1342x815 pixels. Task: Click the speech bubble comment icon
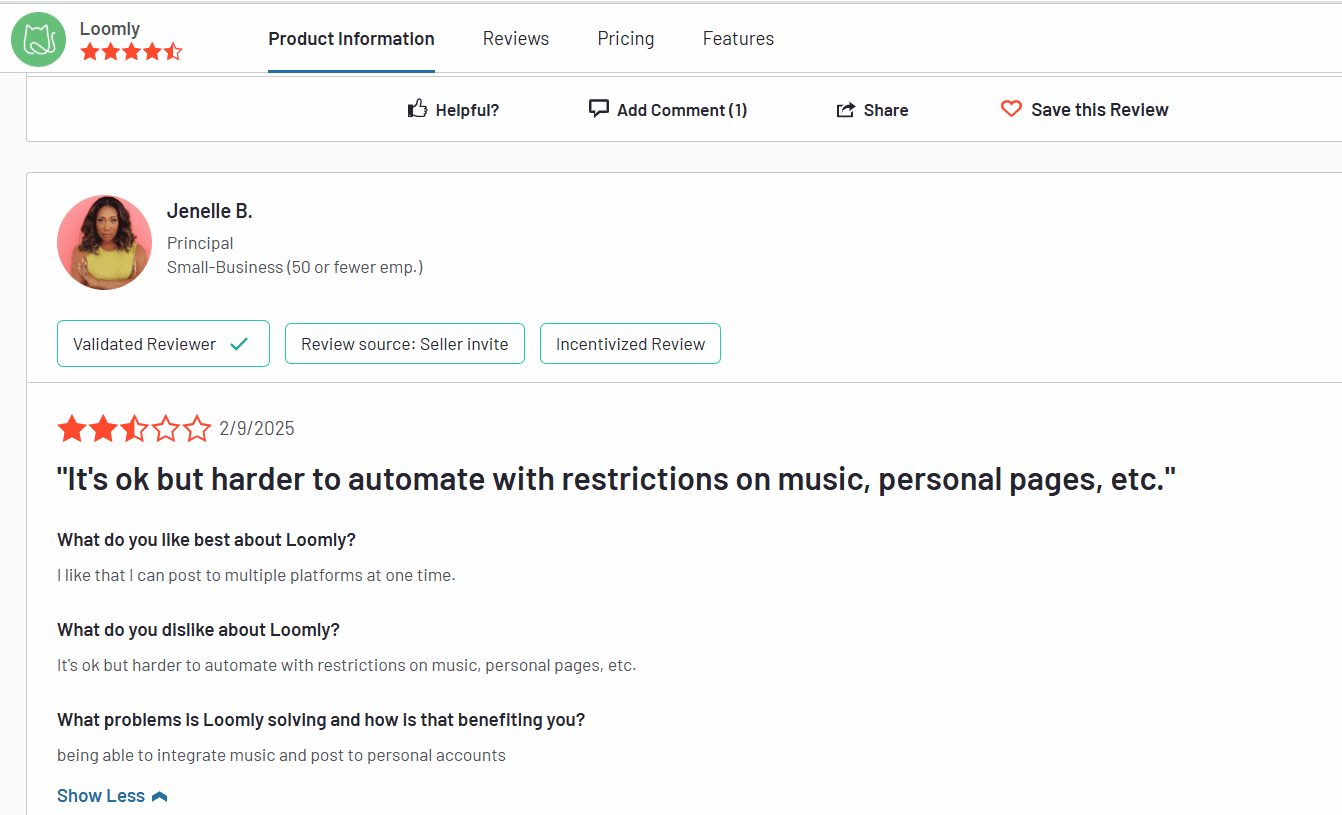coord(599,109)
